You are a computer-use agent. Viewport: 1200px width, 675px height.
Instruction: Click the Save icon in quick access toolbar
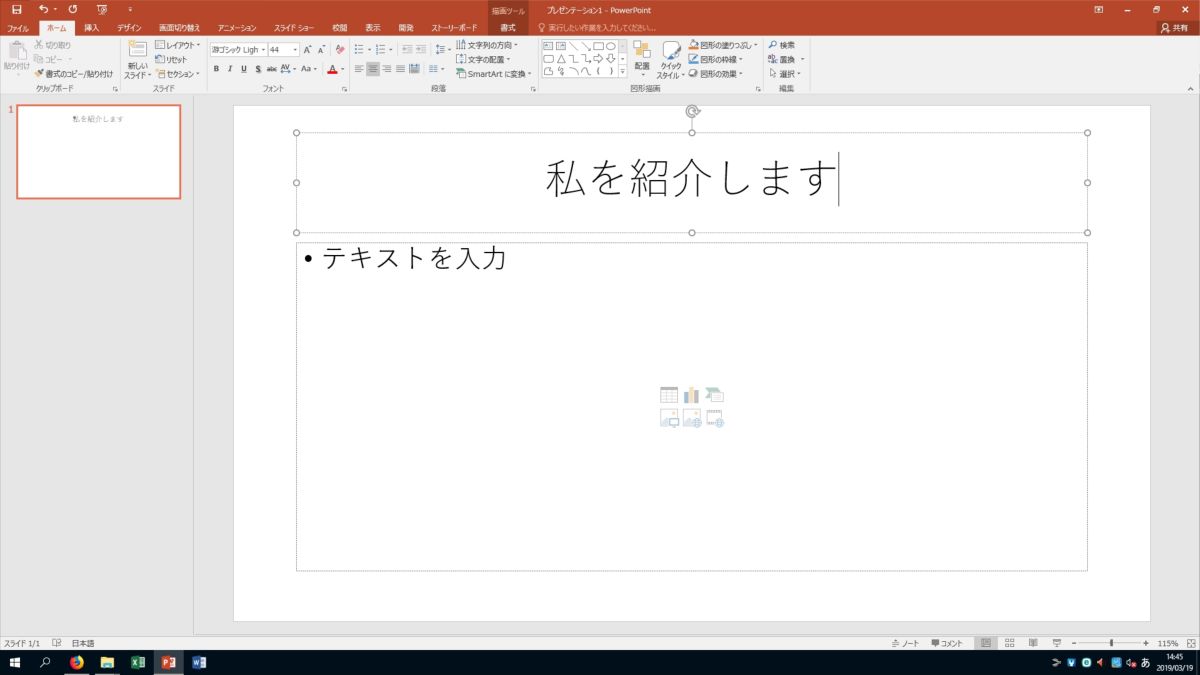(16, 9)
